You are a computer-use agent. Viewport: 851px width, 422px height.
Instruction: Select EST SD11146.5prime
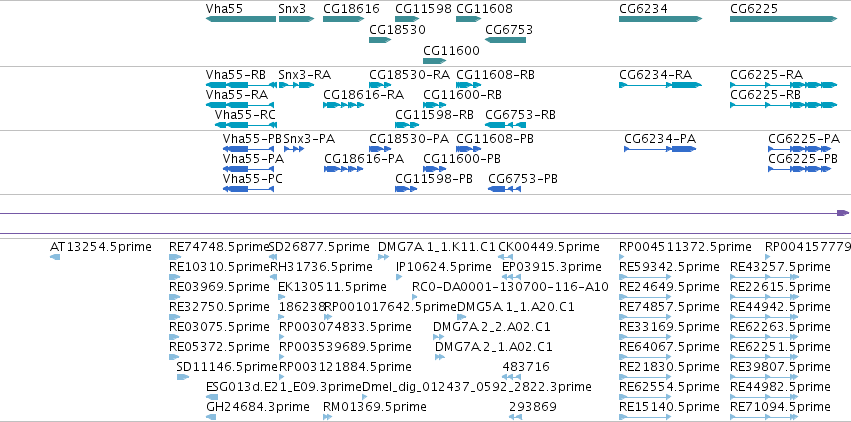click(183, 377)
